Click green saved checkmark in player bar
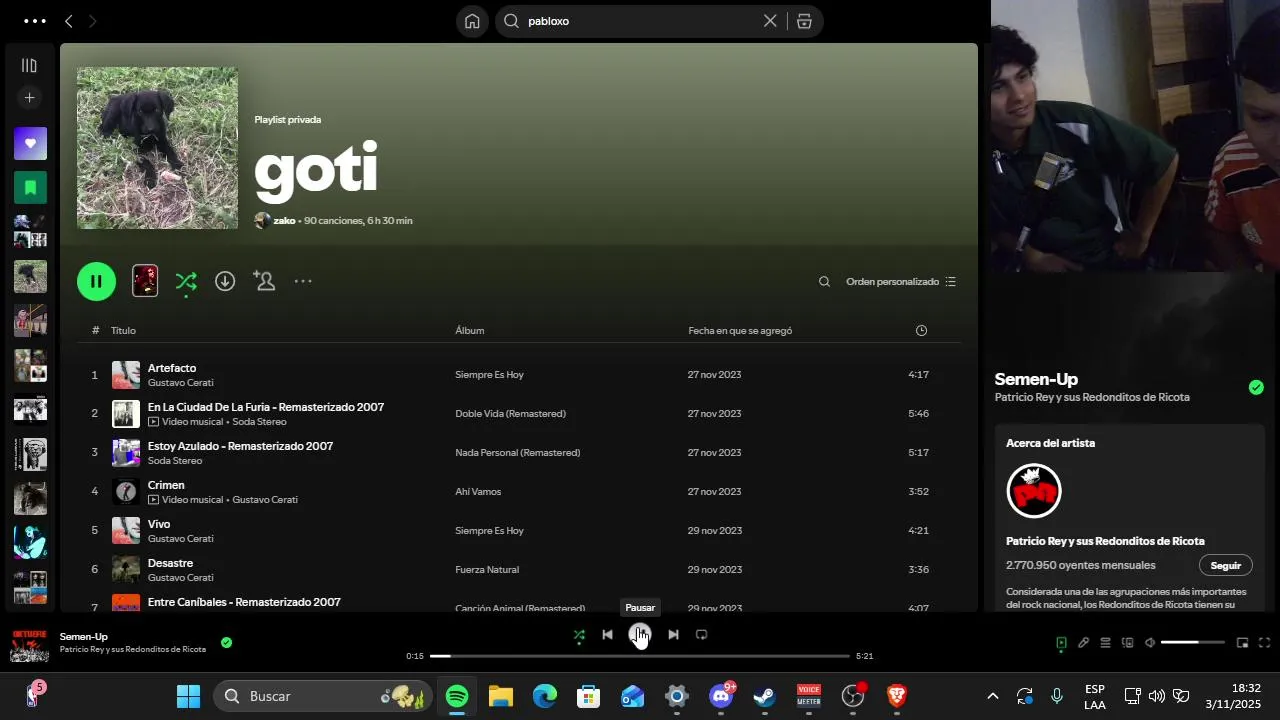The image size is (1280, 720). click(226, 642)
